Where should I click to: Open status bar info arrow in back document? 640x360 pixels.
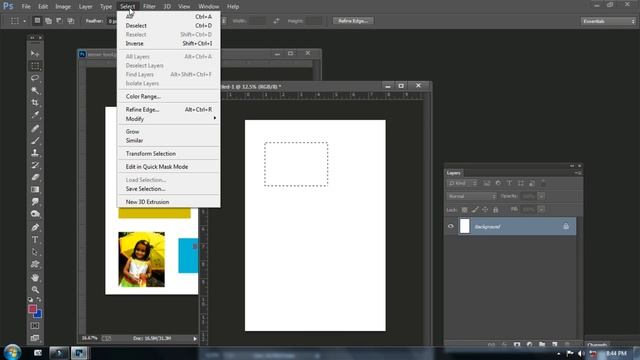pos(195,338)
